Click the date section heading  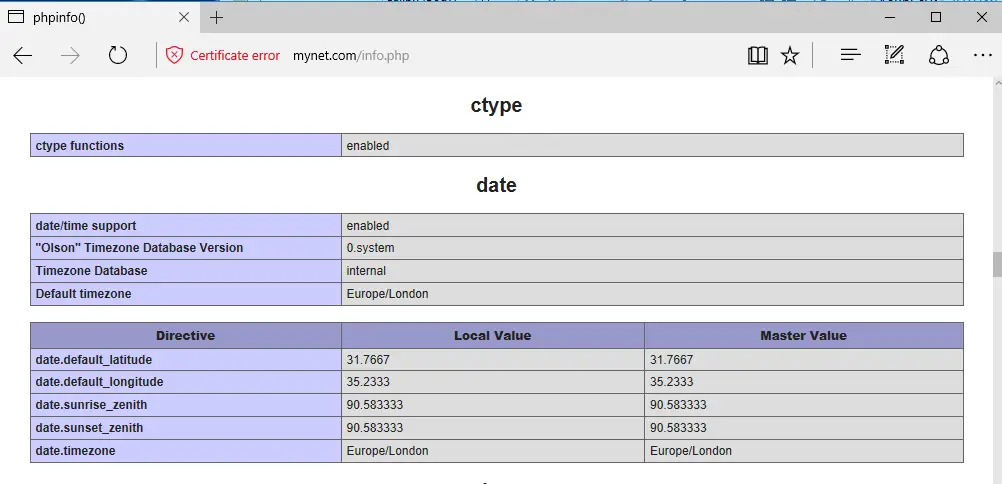(x=497, y=185)
